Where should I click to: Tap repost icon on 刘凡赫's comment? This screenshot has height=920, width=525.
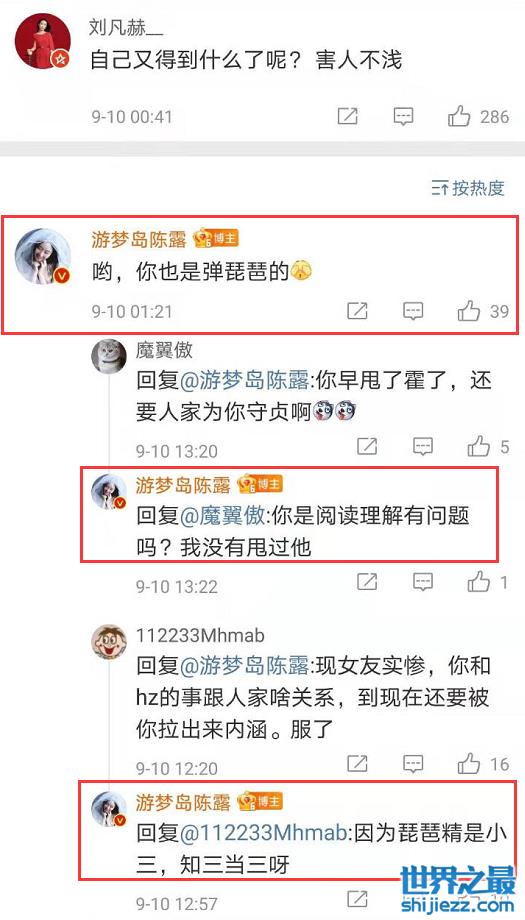click(x=348, y=117)
